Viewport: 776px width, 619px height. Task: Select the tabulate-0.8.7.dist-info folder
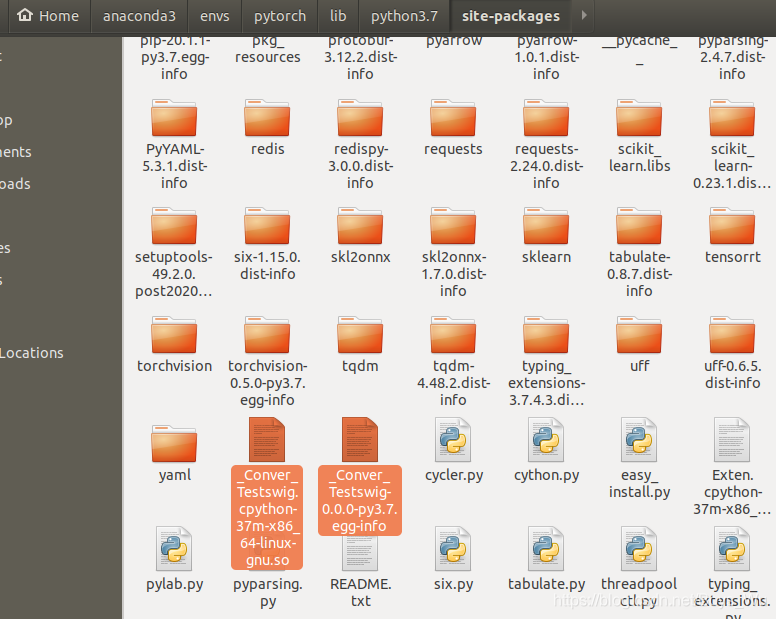[639, 226]
